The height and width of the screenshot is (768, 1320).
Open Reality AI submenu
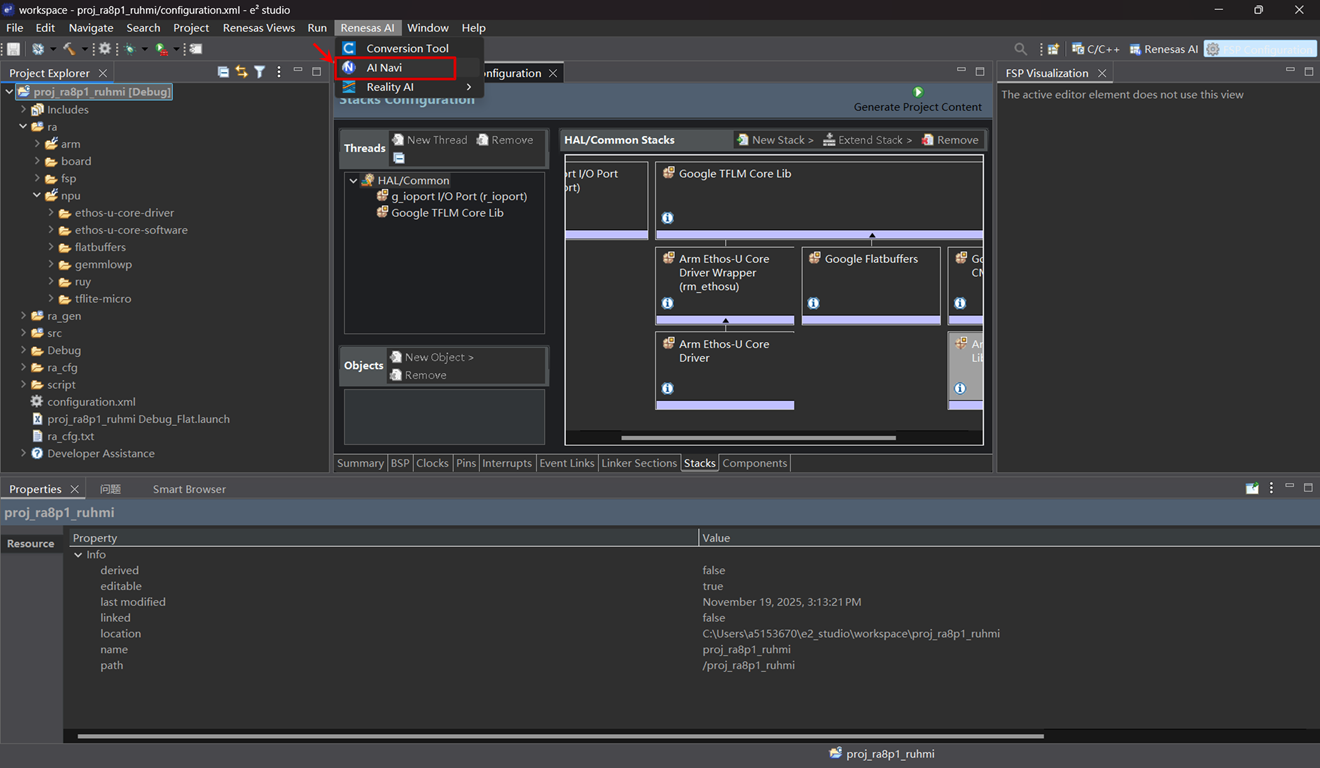409,87
